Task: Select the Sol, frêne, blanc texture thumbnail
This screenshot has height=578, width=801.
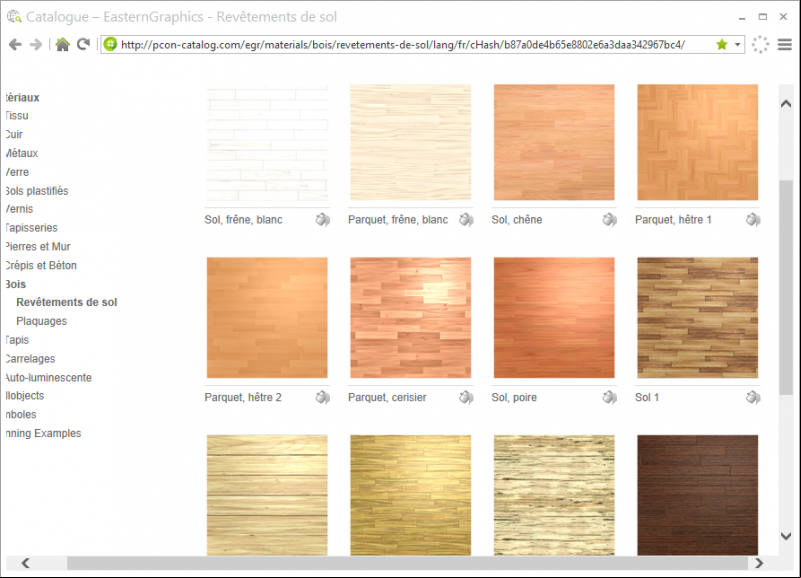Action: point(267,143)
